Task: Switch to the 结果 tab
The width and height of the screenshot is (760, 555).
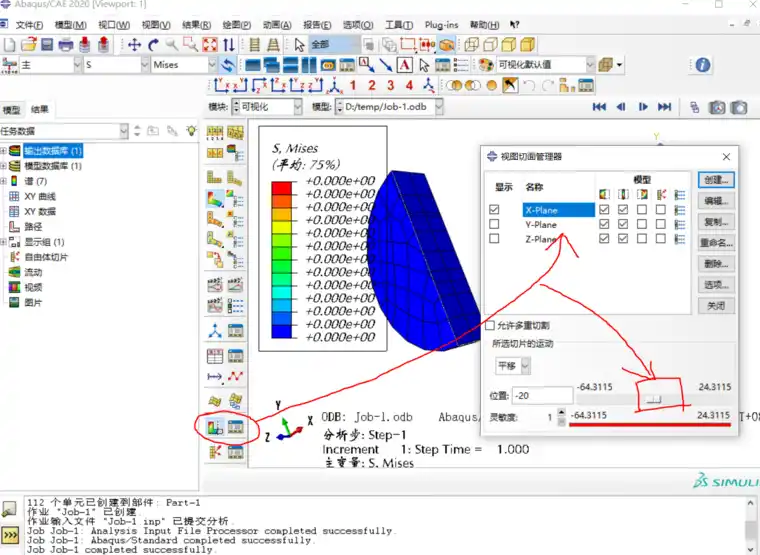Action: coord(39,110)
